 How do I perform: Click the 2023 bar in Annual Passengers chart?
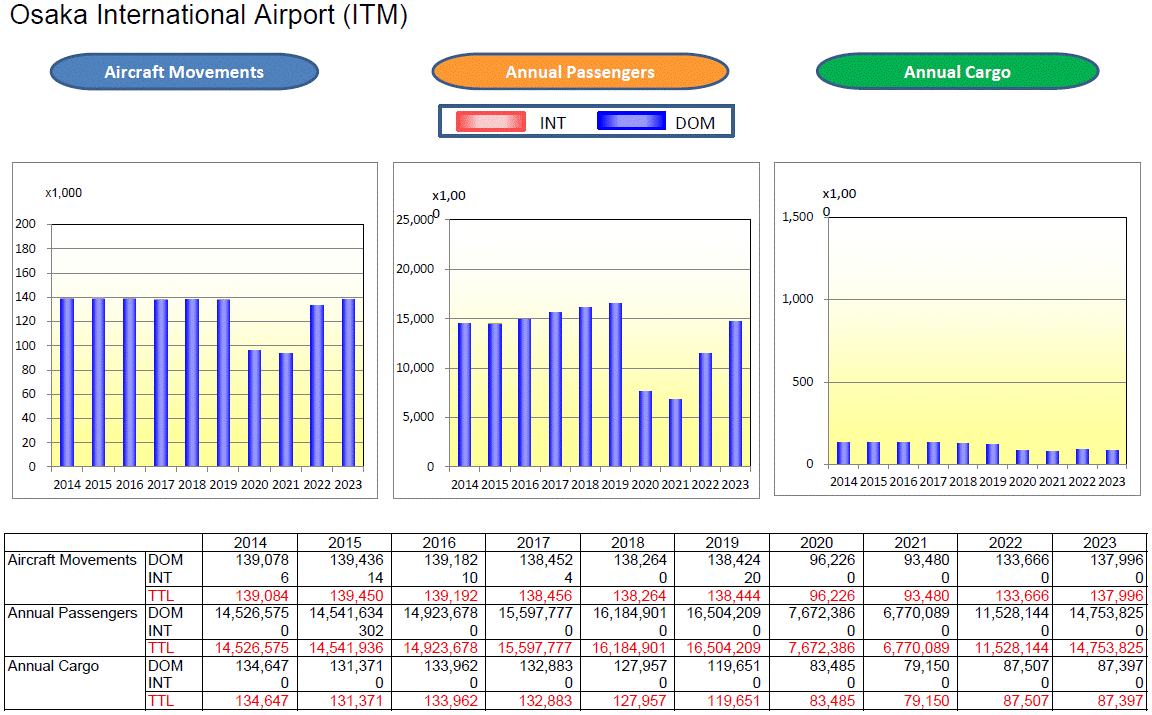pyautogui.click(x=735, y=394)
